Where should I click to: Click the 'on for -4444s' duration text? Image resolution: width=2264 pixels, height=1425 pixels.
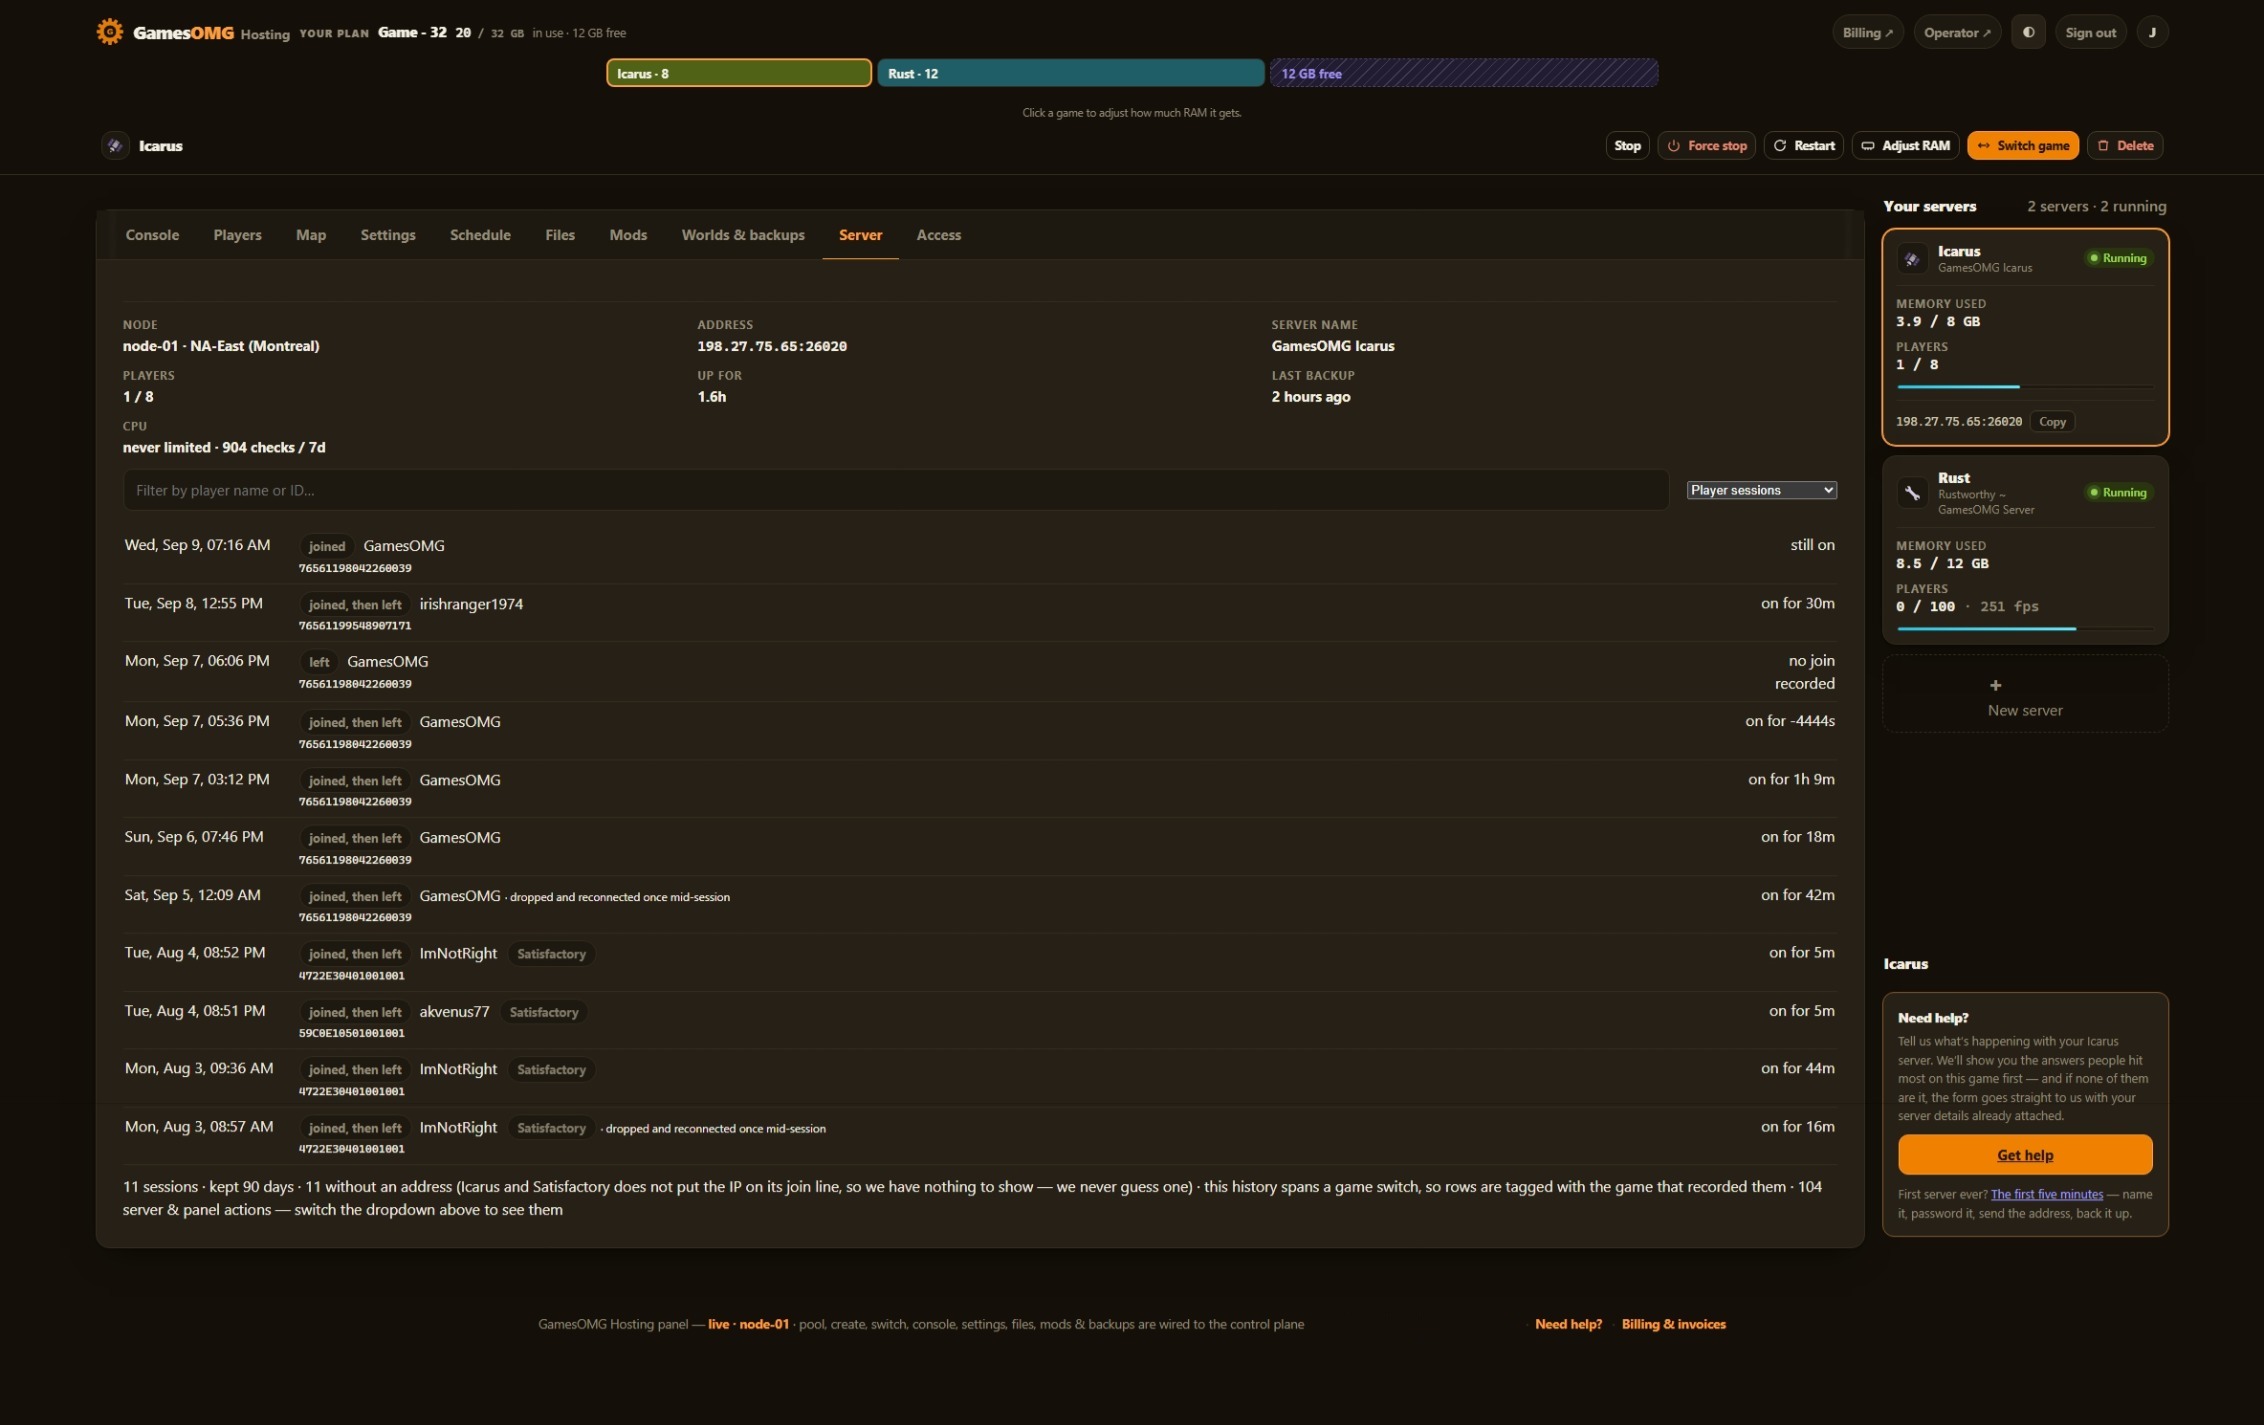click(1790, 721)
